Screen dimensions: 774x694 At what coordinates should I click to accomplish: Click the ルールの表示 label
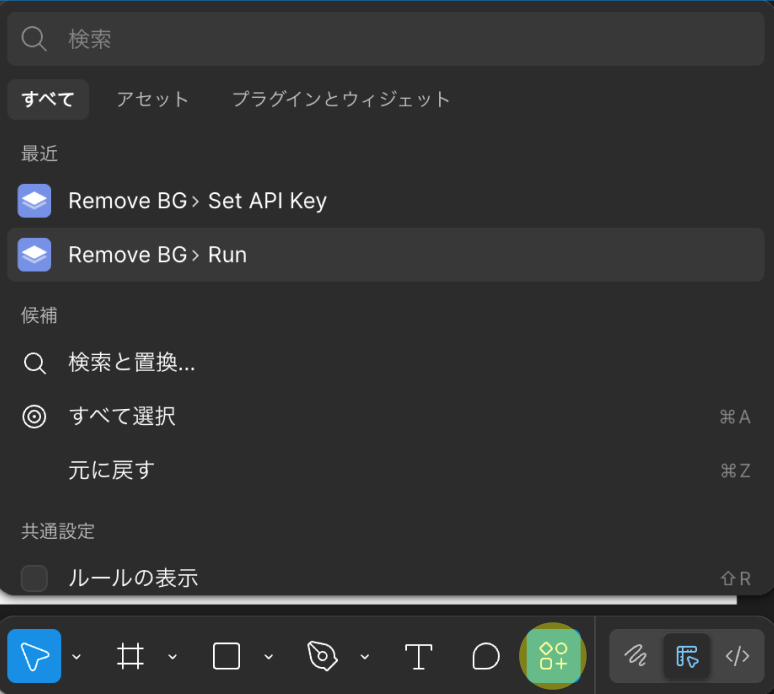point(133,578)
